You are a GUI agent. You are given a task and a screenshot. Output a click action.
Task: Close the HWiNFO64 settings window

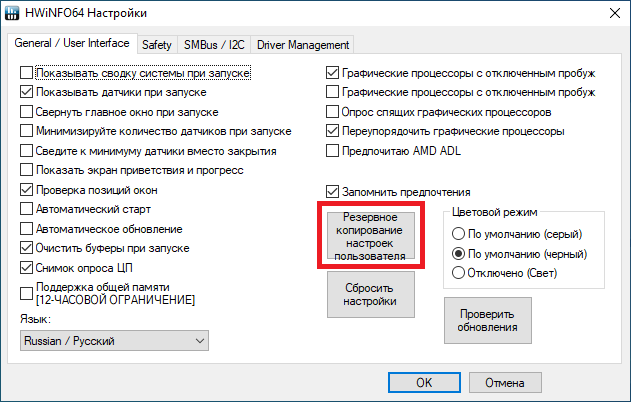pos(609,13)
